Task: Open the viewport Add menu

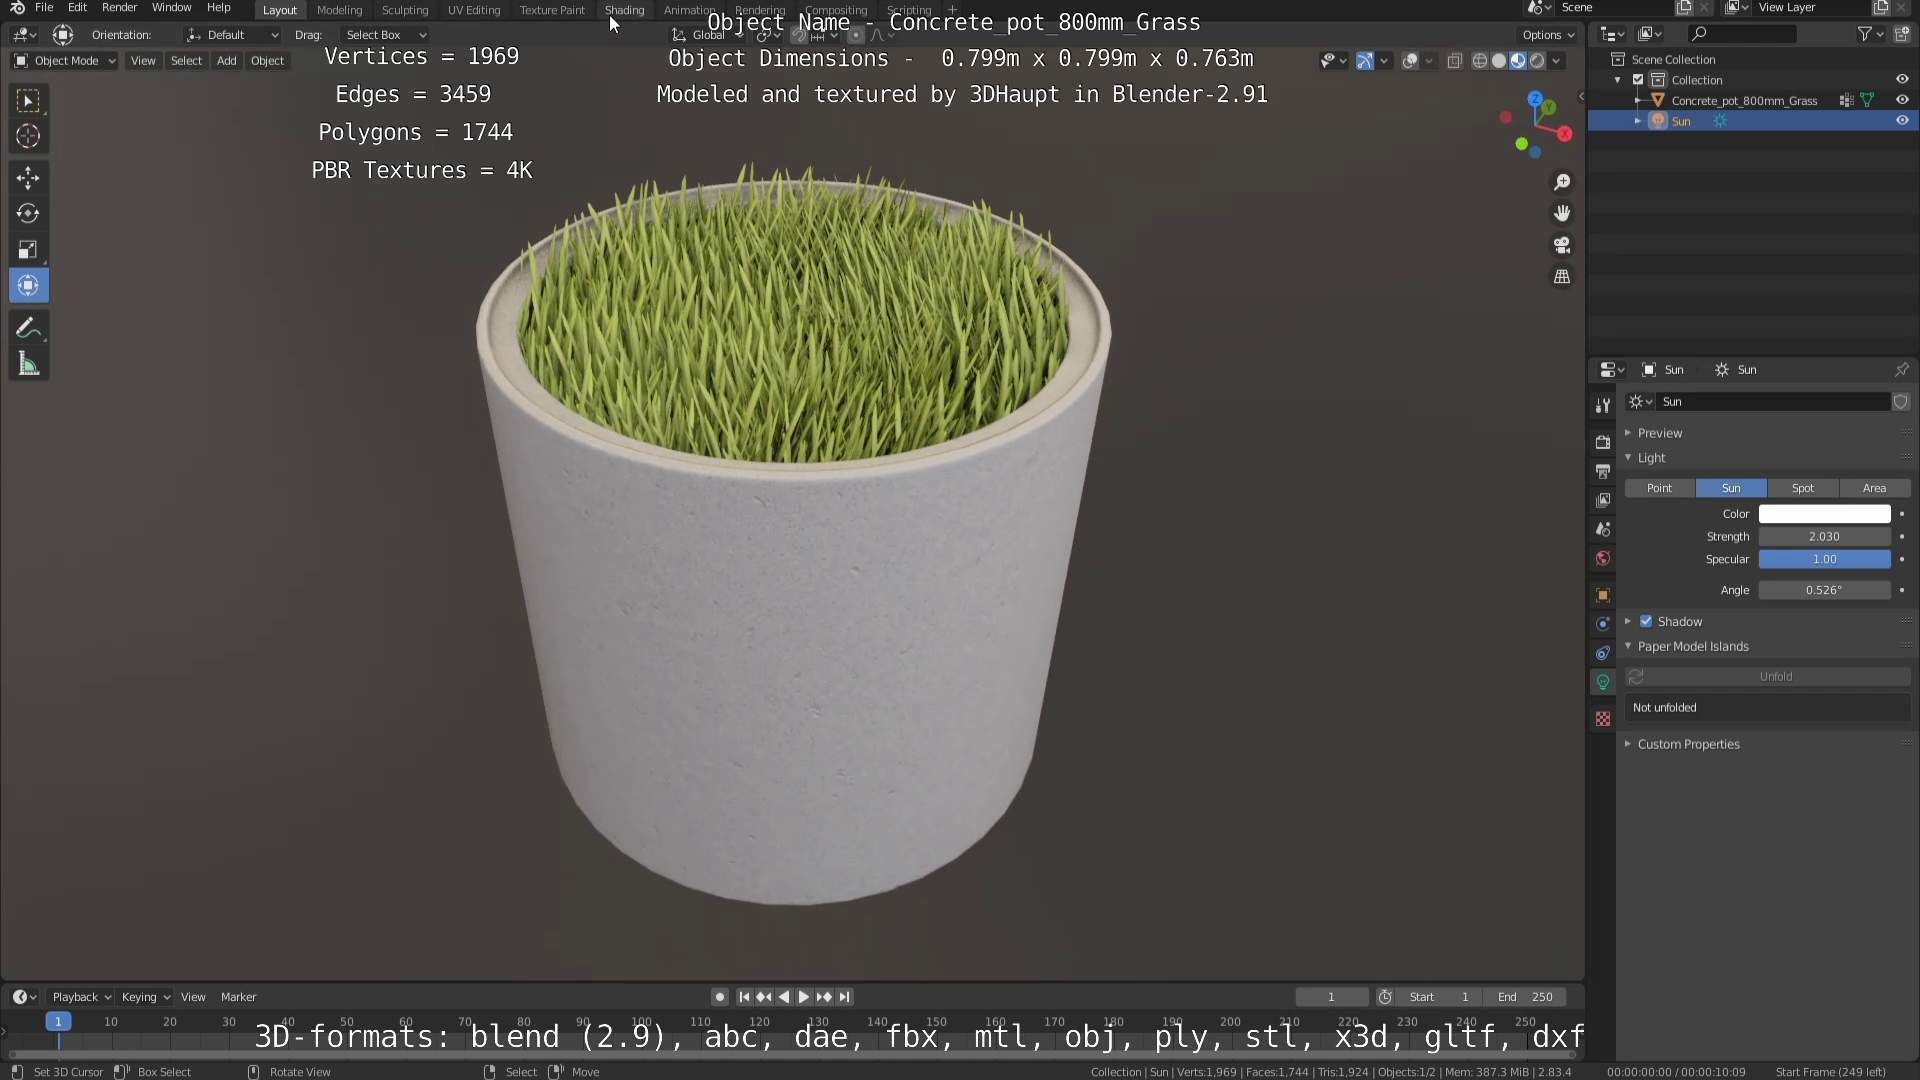Action: [227, 61]
